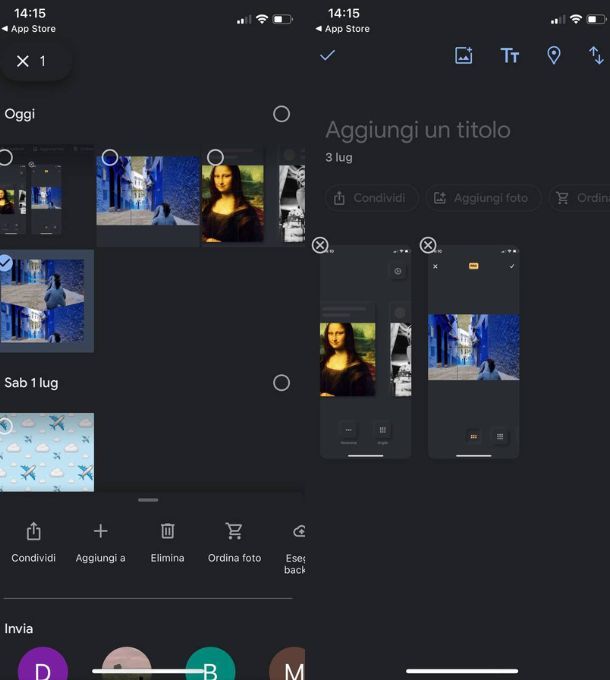
Task: Return to App Store in right screen
Action: pos(343,29)
